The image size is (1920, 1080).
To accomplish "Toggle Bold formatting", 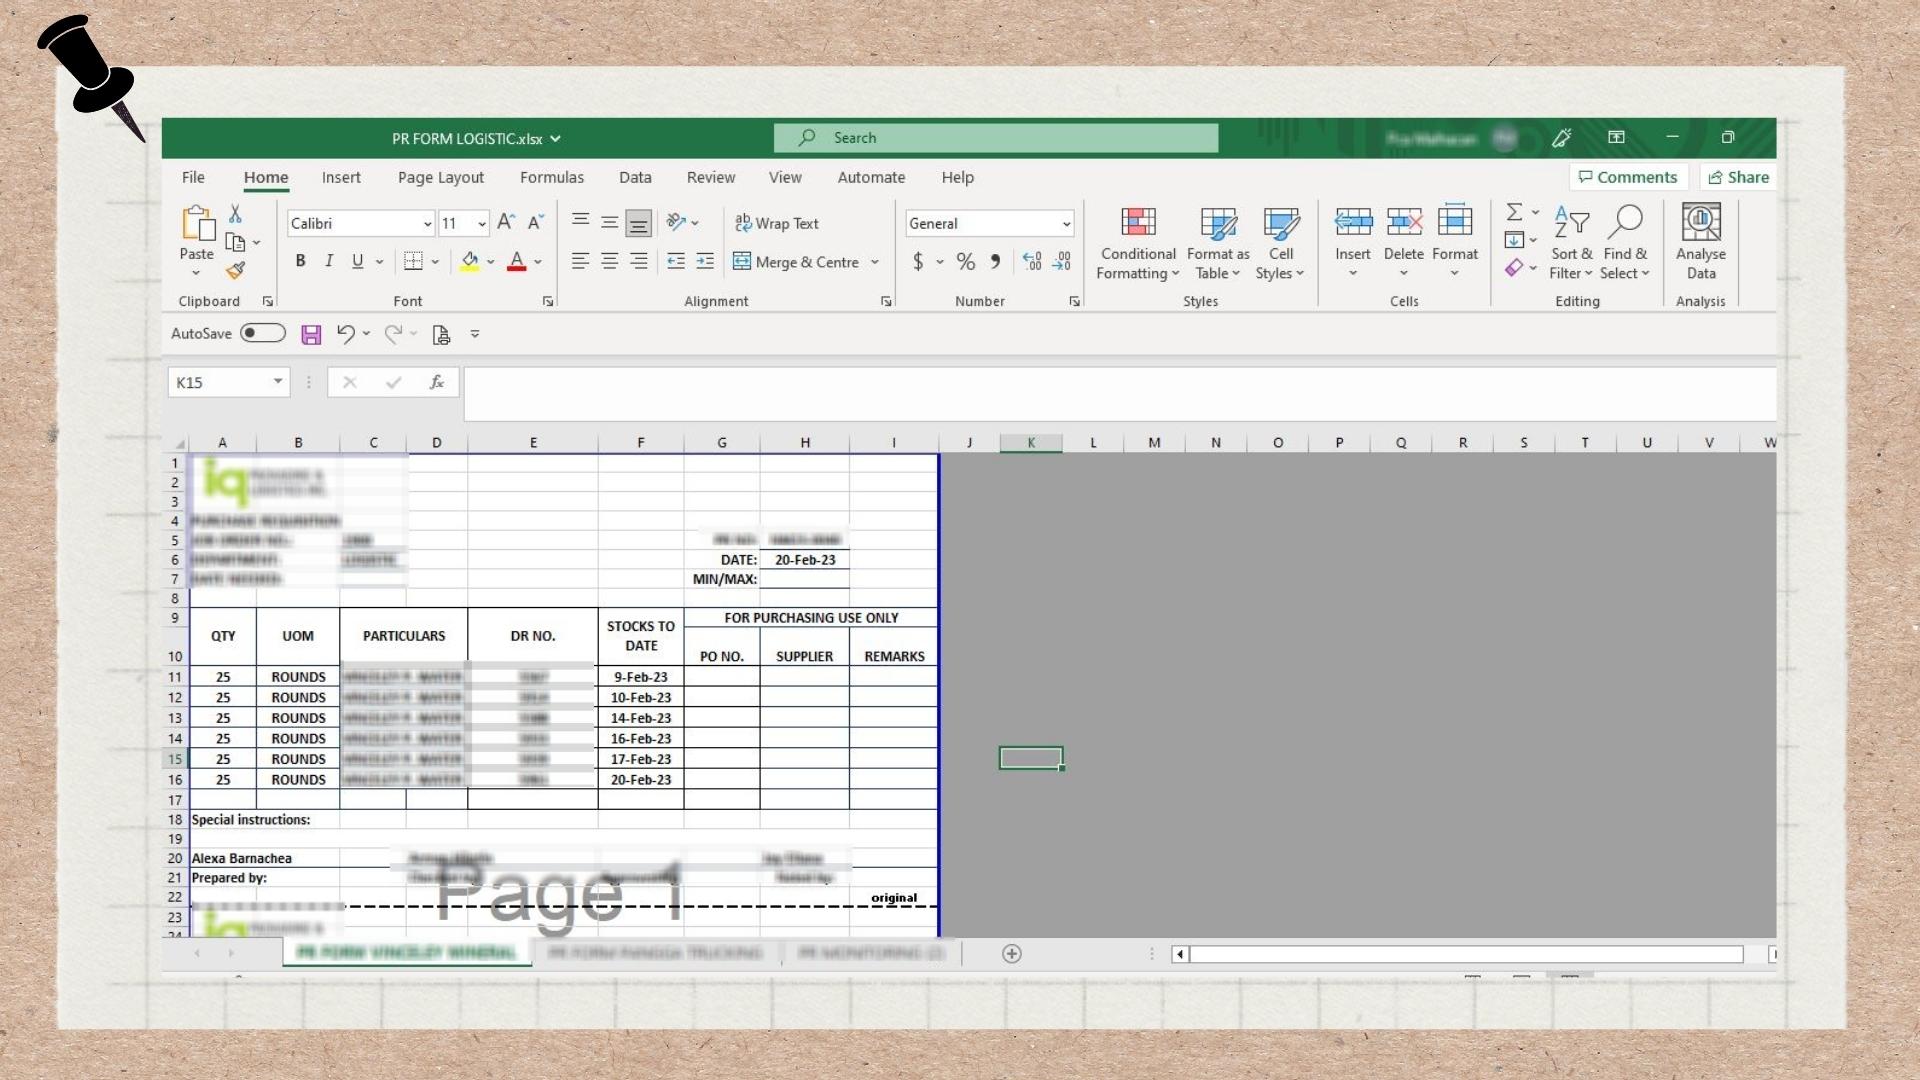I will pyautogui.click(x=300, y=261).
